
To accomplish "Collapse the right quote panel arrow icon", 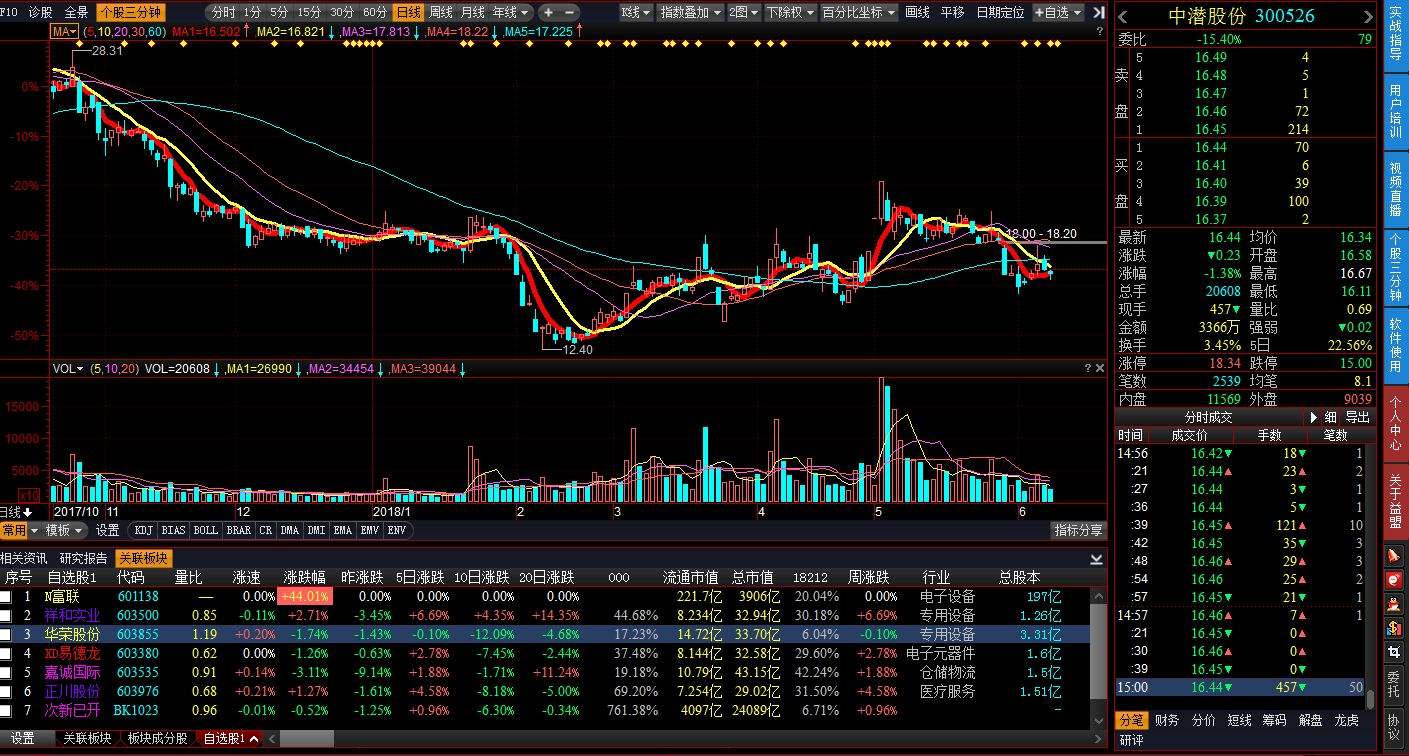I will tap(1099, 12).
